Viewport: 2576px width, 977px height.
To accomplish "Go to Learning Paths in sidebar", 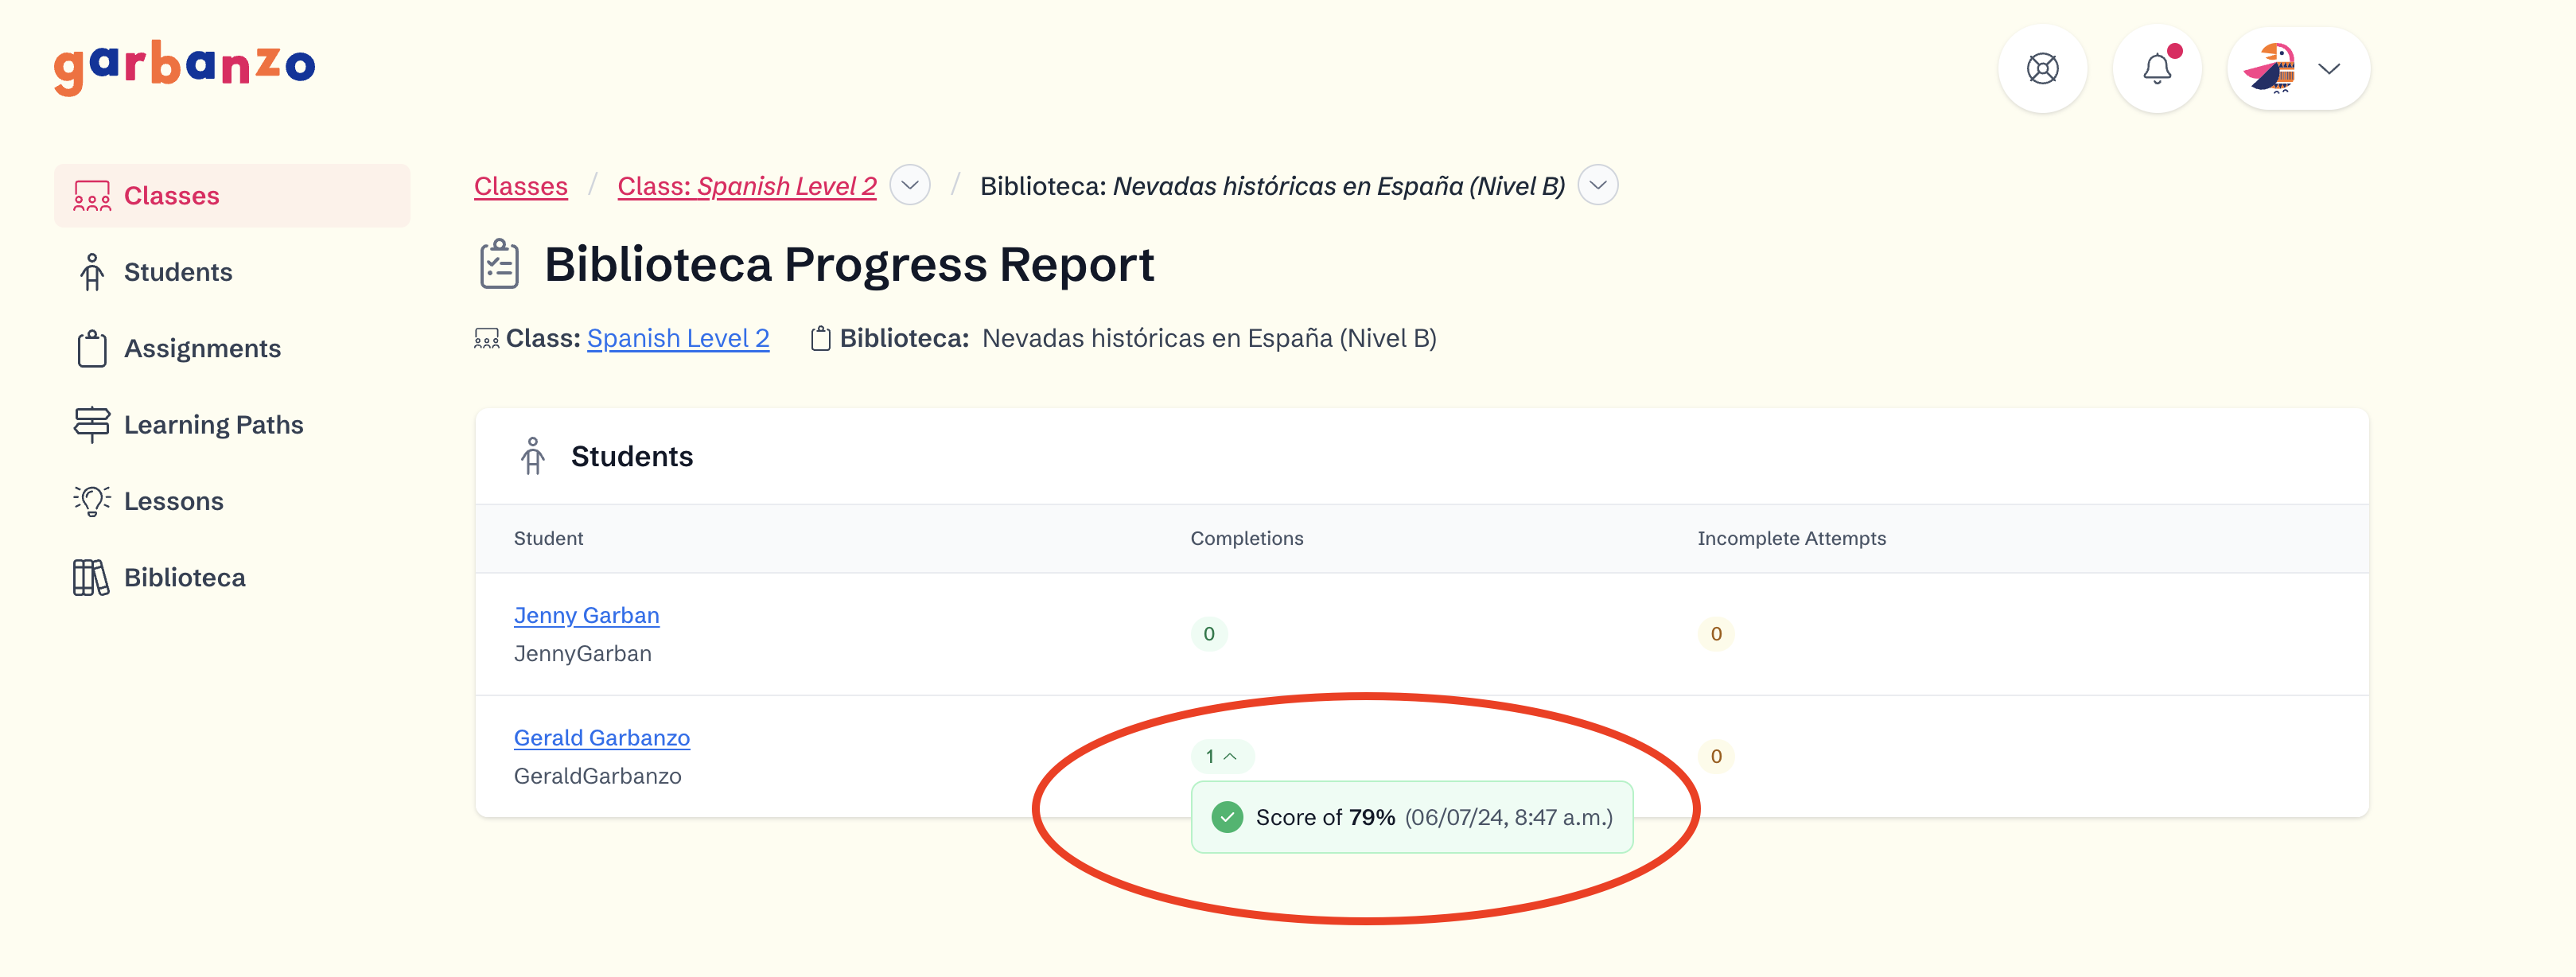I will pos(213,424).
